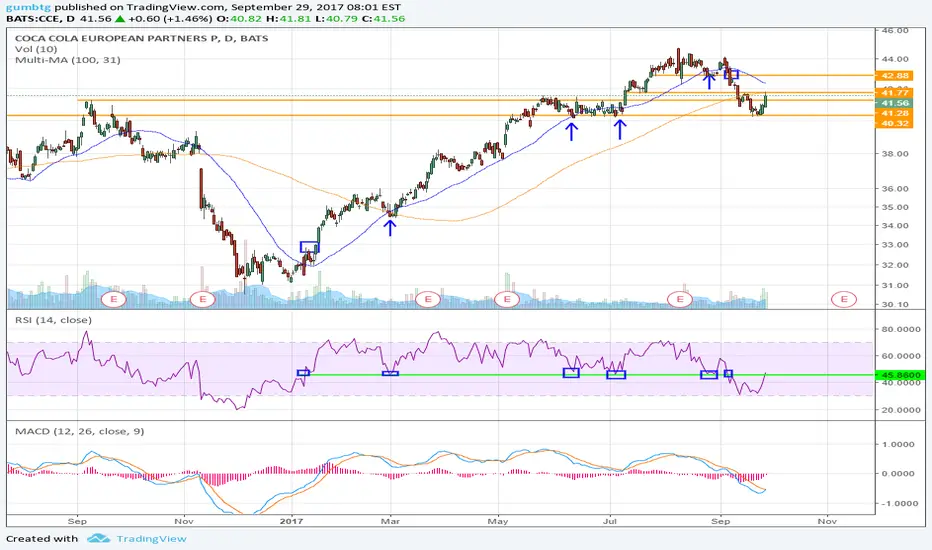Click the MACD (12, 26, close, 9) legend

click(80, 431)
